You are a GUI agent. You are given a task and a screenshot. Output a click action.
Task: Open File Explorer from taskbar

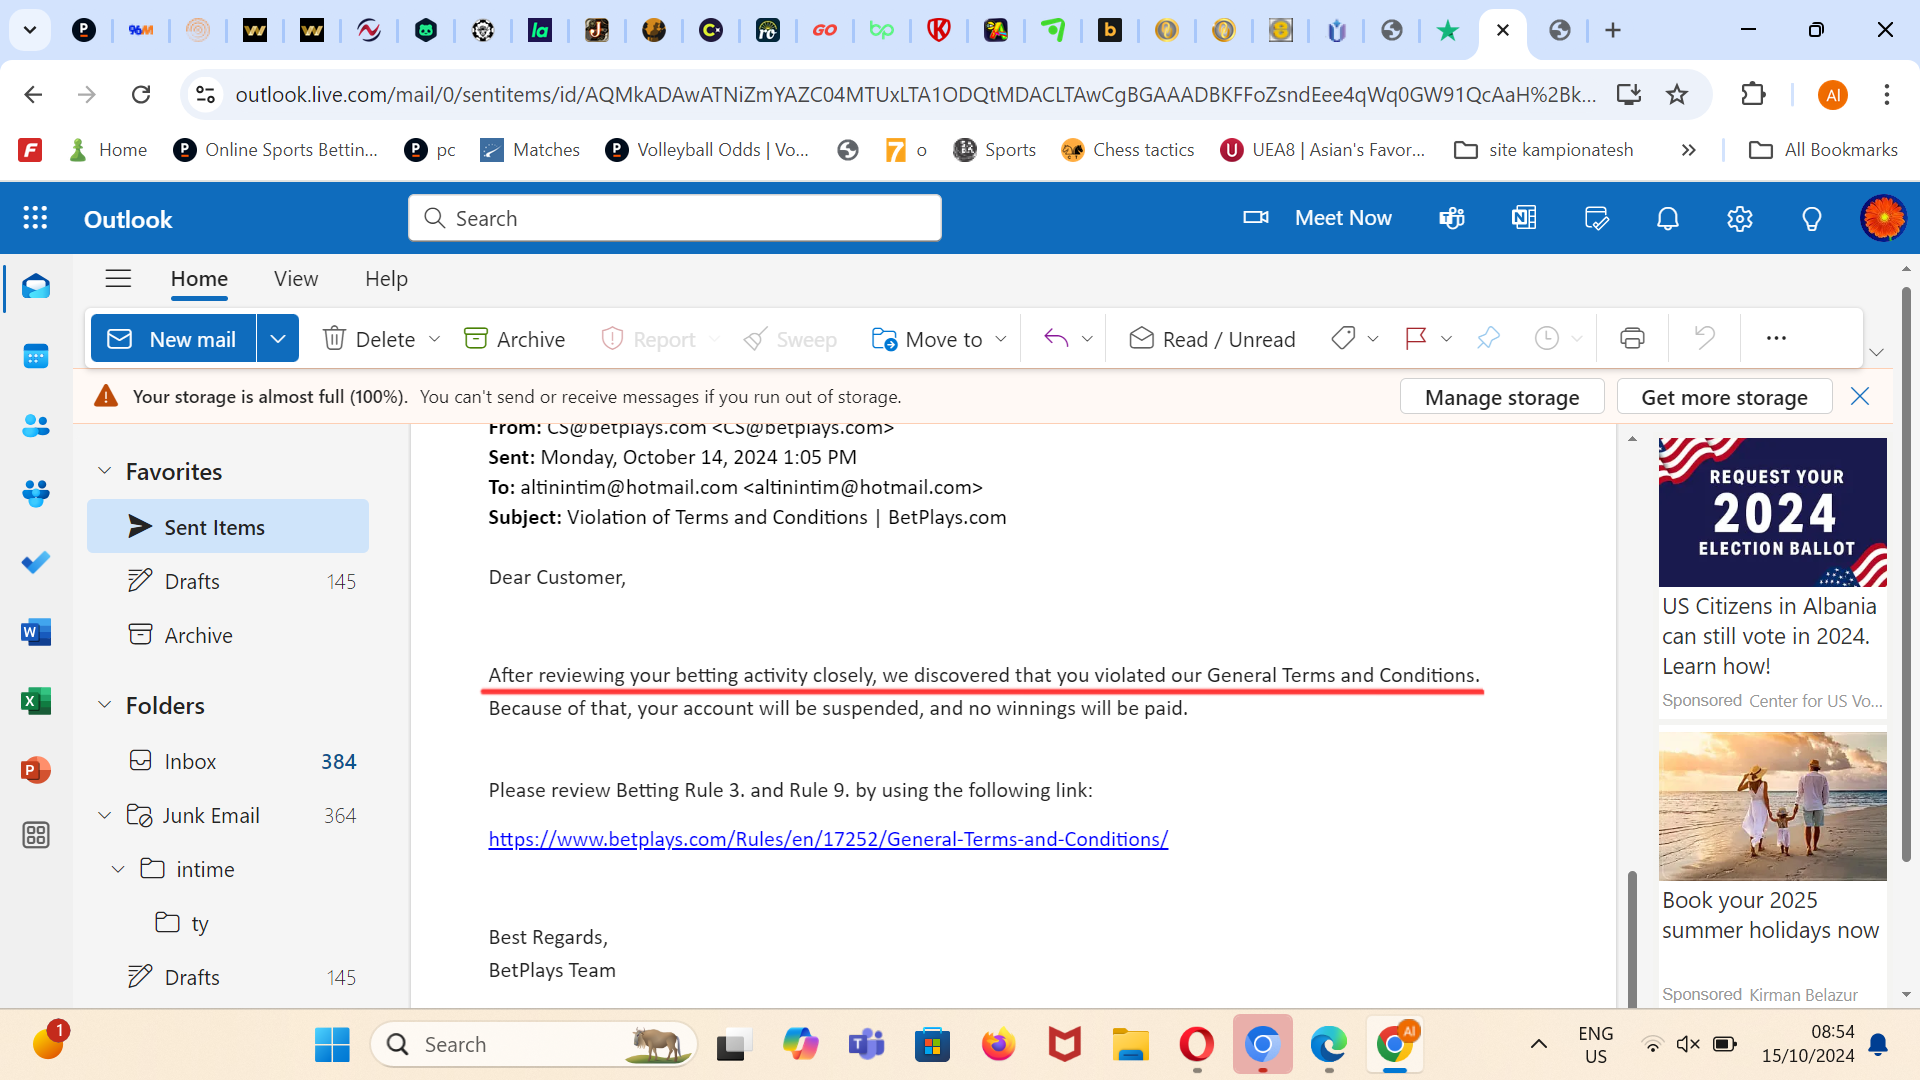pos(1131,1045)
